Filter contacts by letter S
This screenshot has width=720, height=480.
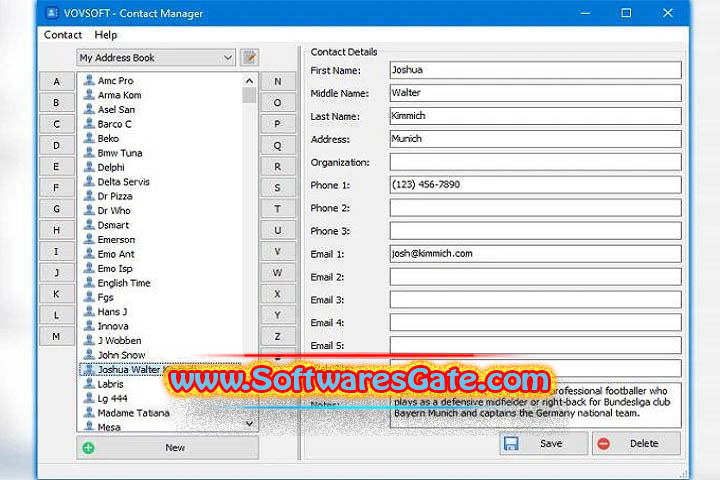[278, 188]
